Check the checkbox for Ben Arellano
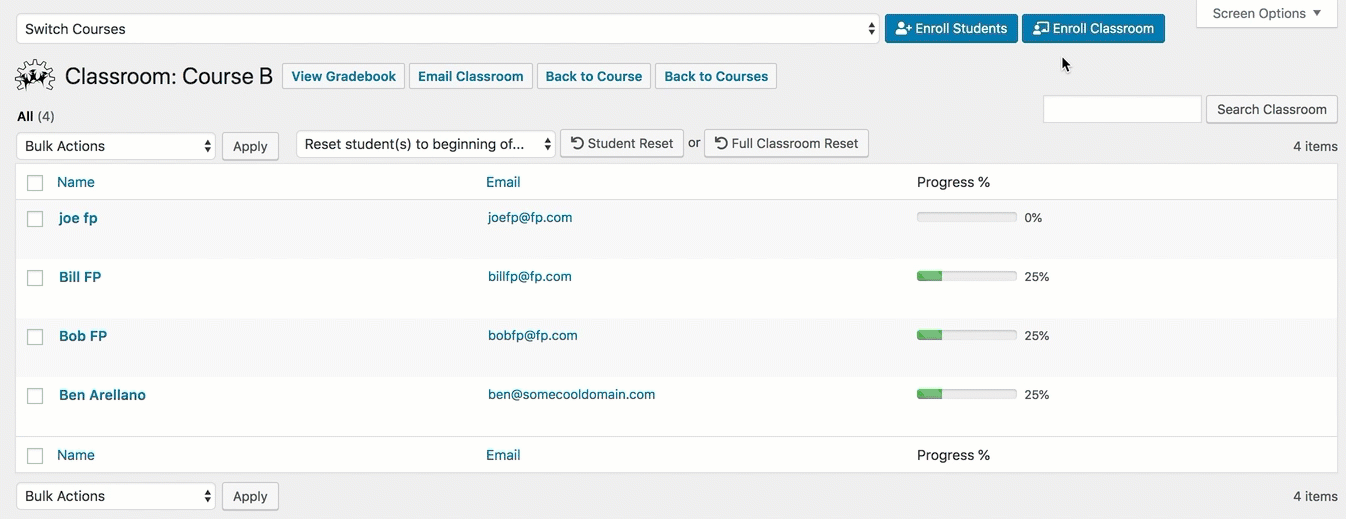 point(35,395)
